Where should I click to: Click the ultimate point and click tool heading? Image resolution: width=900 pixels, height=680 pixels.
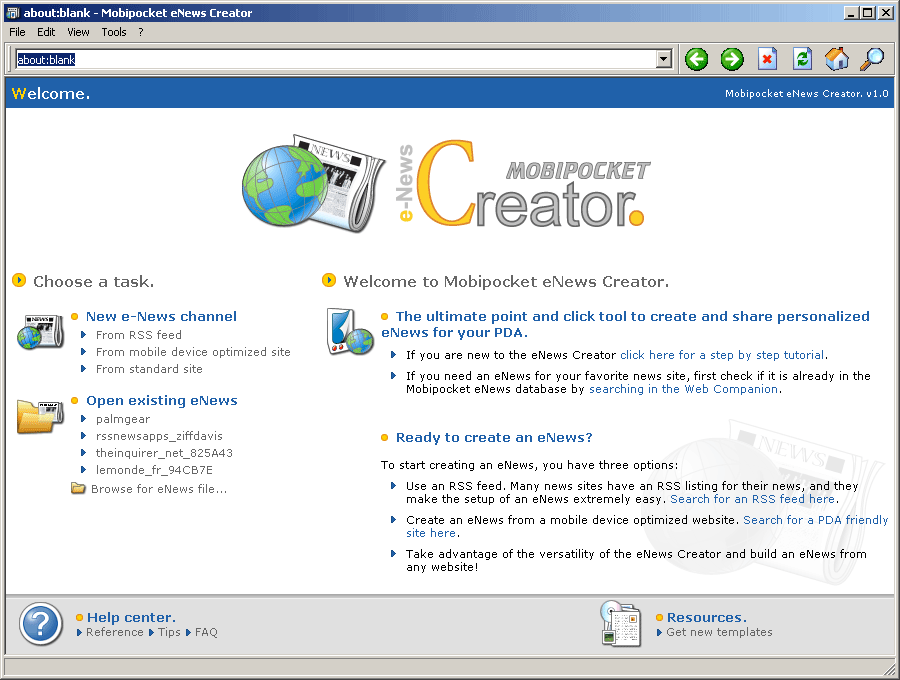626,324
